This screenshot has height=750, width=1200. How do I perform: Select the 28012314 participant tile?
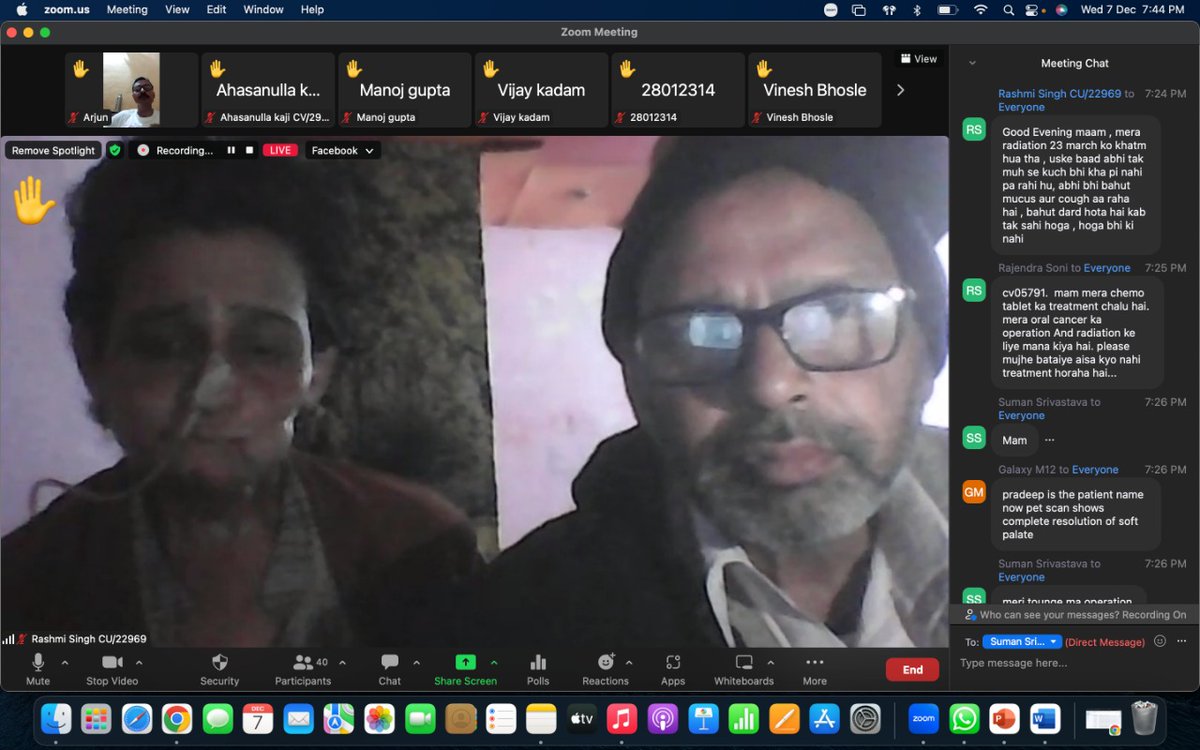[x=678, y=90]
